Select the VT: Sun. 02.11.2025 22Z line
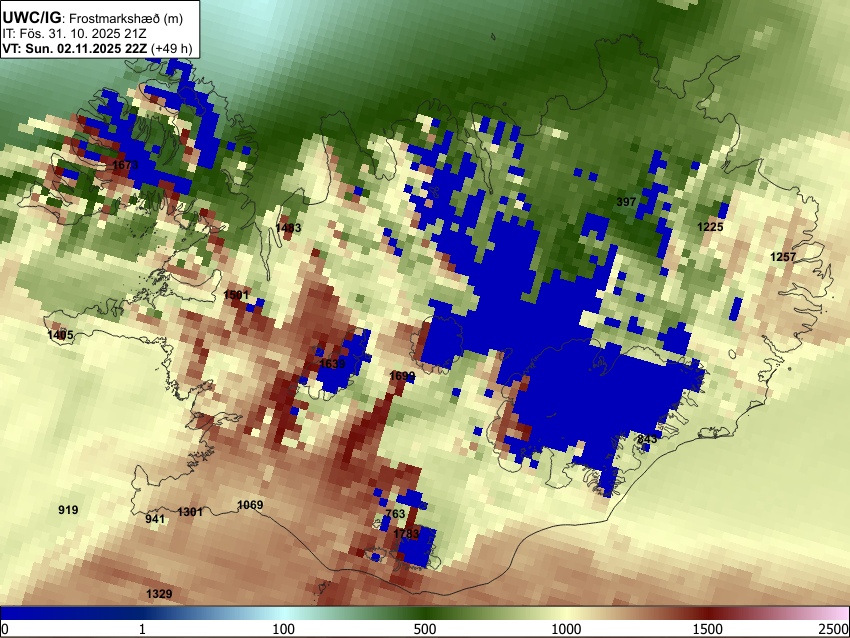Image resolution: width=850 pixels, height=638 pixels. [x=74, y=48]
